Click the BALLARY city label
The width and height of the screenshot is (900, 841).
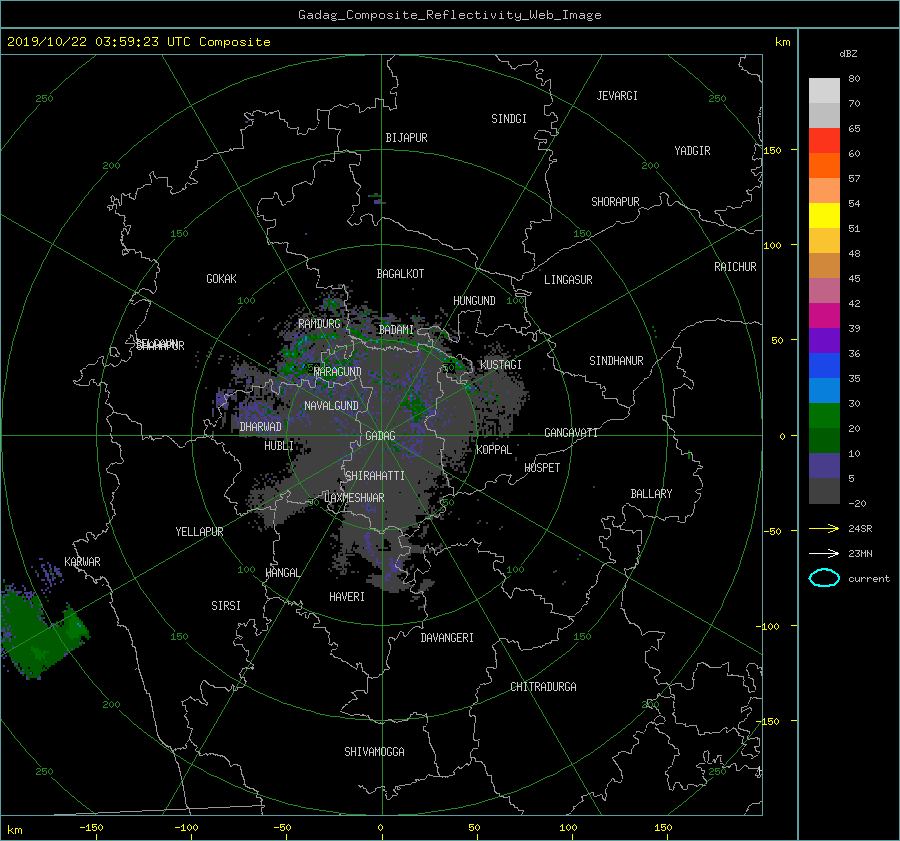[651, 494]
